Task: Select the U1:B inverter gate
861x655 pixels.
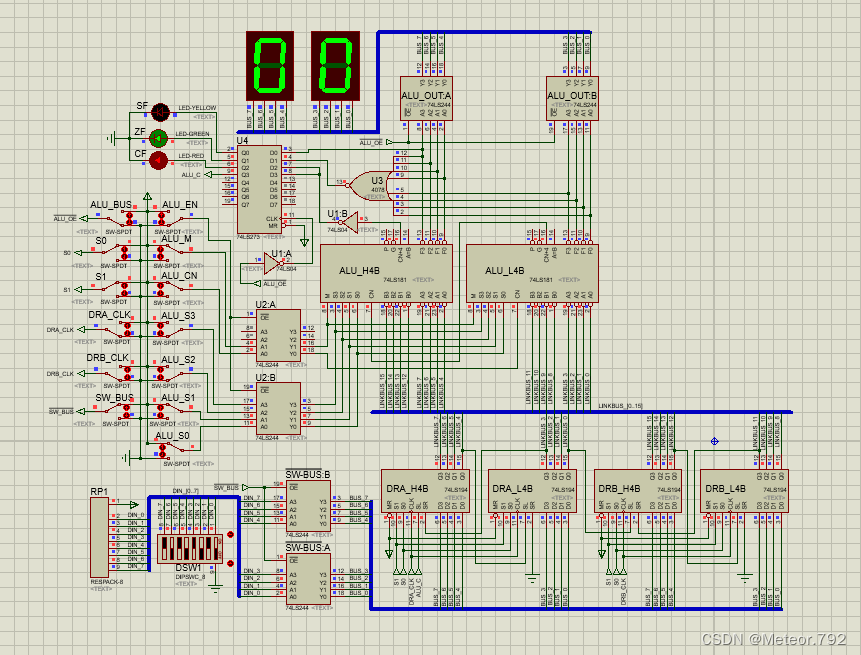Action: (x=349, y=222)
